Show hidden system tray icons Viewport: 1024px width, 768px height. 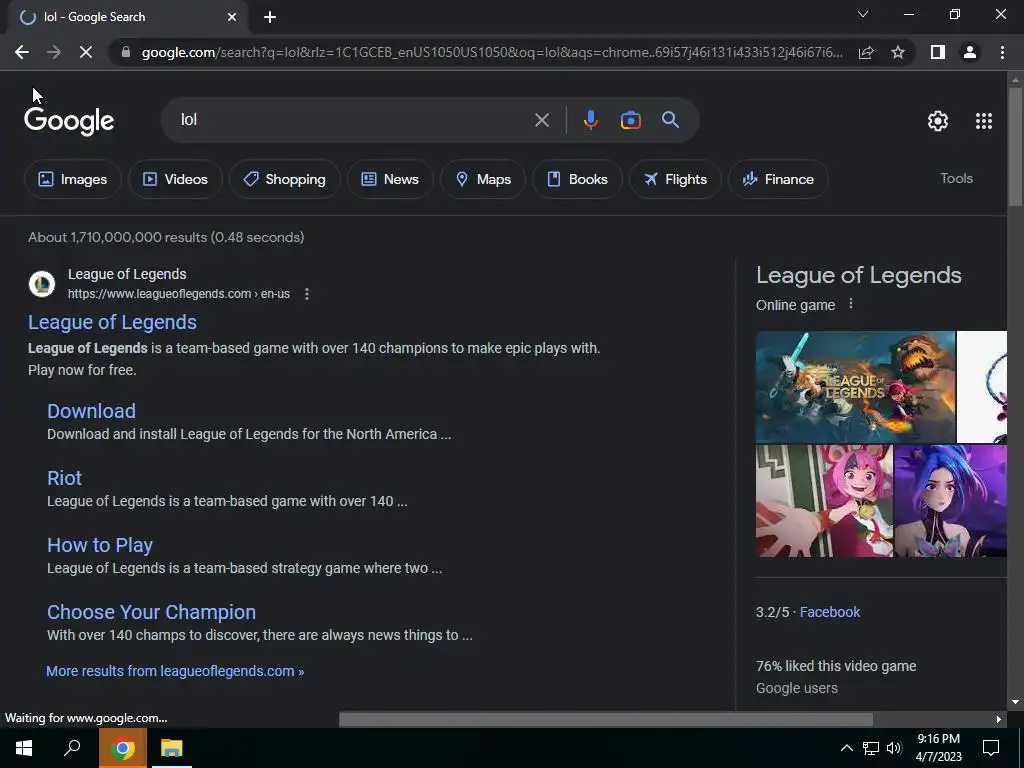tap(846, 748)
